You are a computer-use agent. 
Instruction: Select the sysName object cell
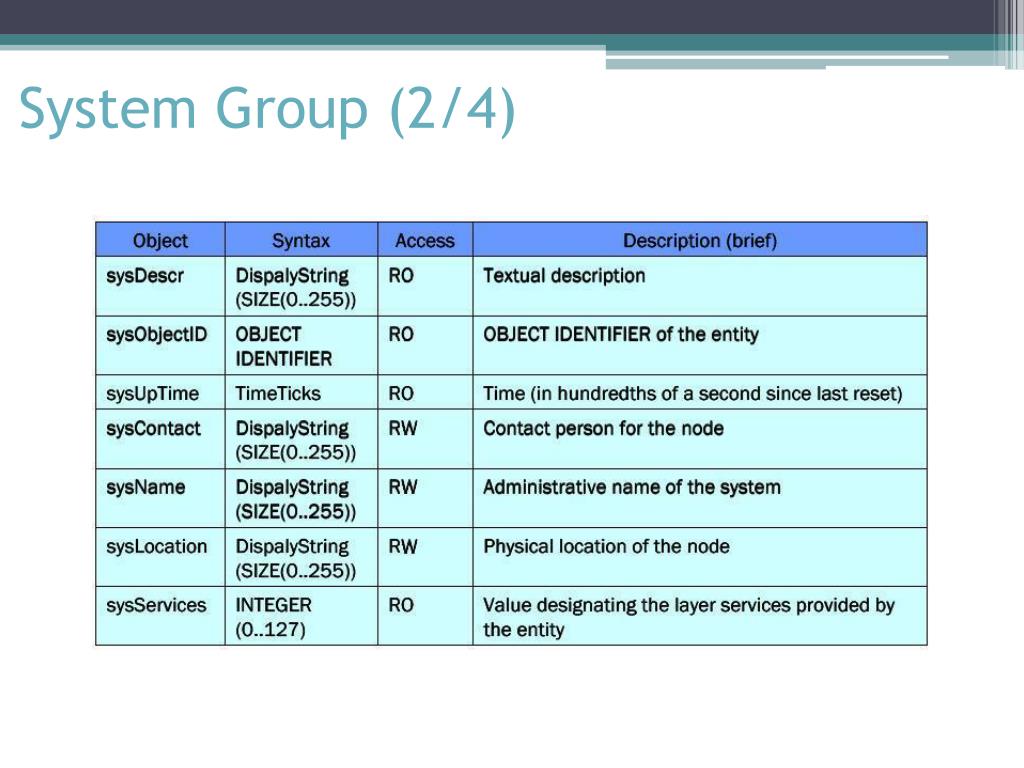click(160, 498)
